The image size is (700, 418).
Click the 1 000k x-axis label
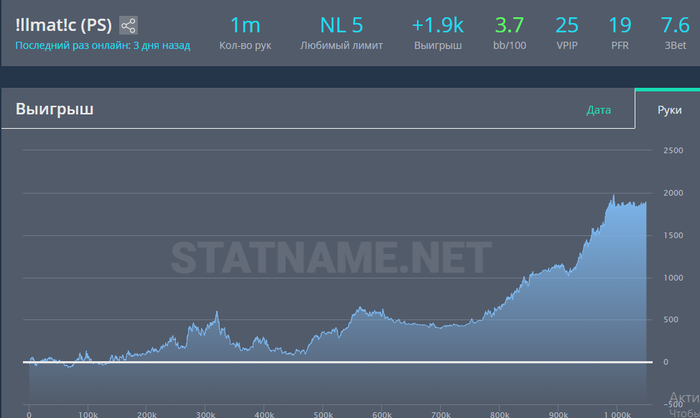617,414
